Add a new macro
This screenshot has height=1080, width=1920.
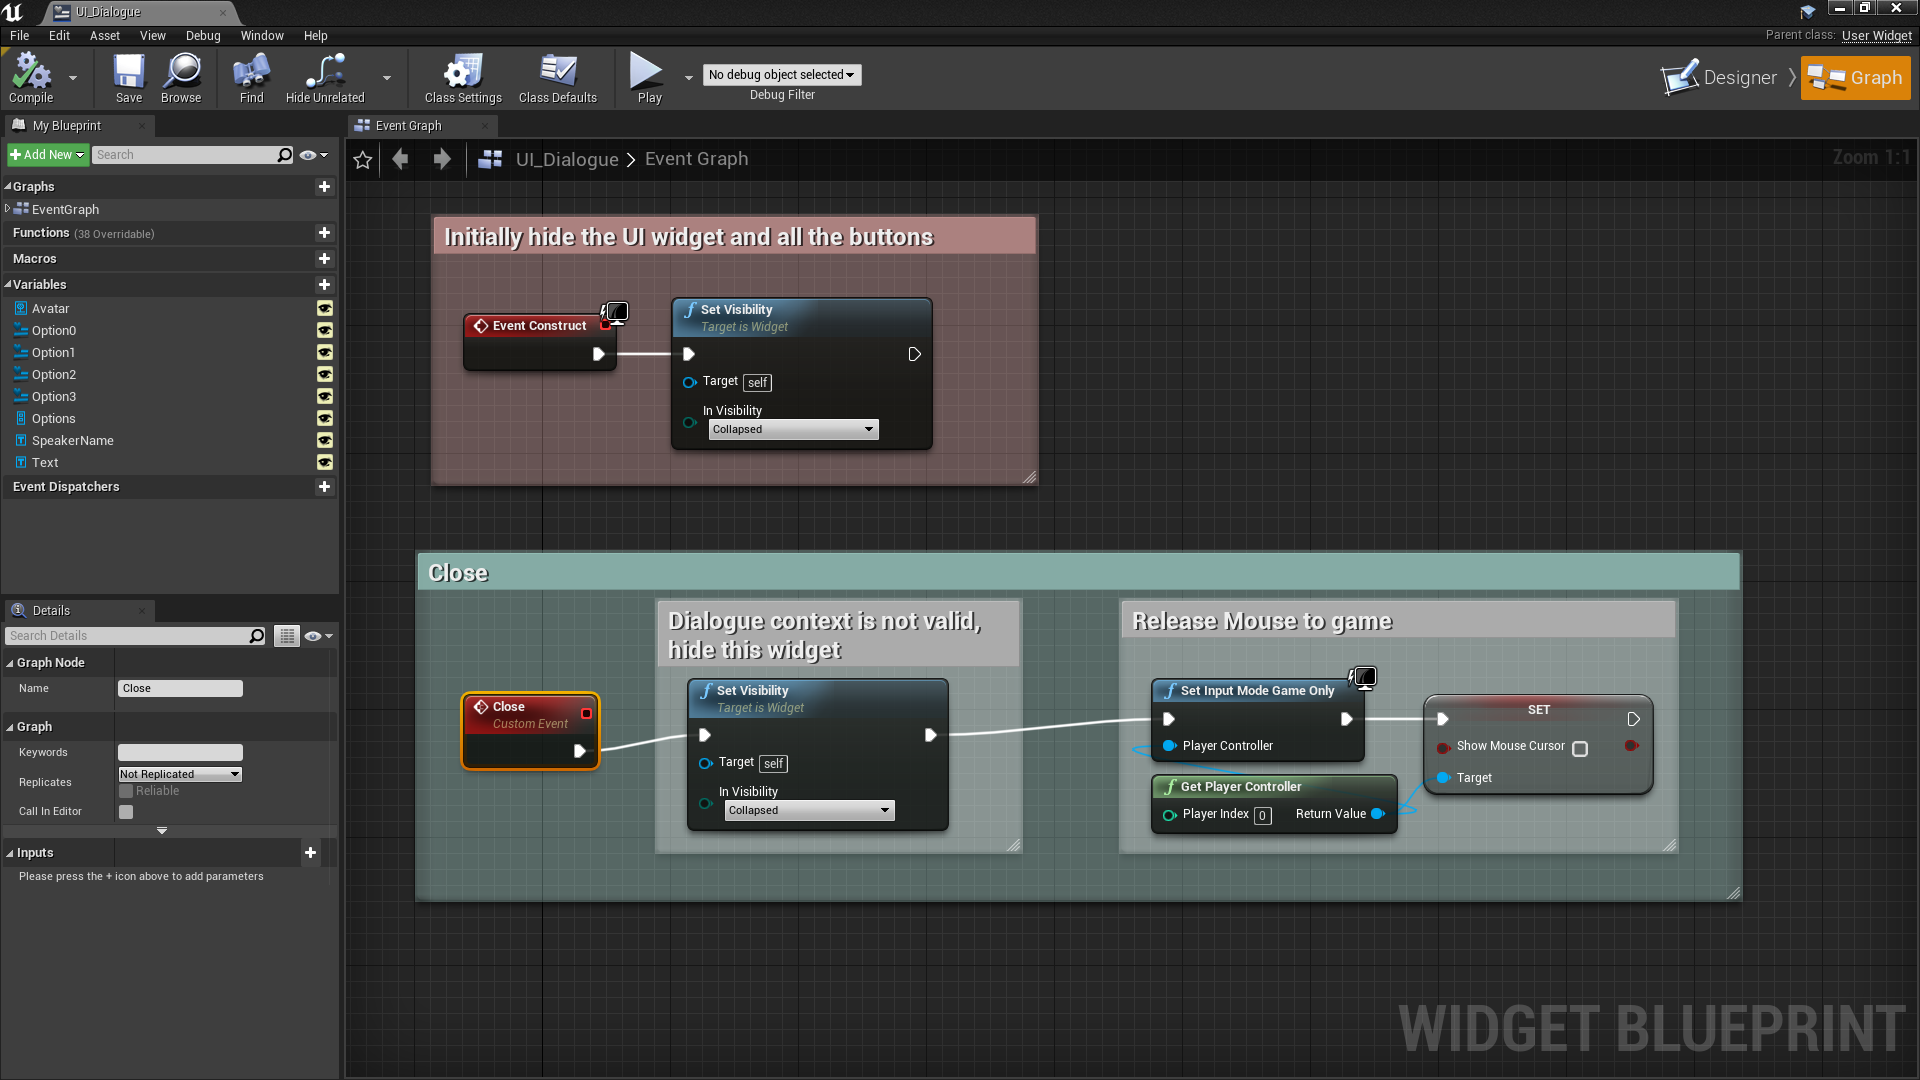click(324, 259)
